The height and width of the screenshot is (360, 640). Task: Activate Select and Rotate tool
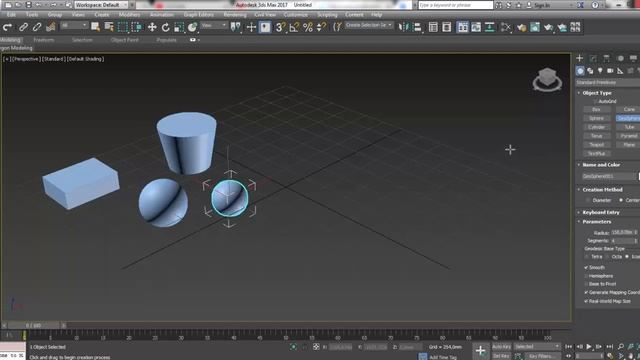click(x=165, y=27)
